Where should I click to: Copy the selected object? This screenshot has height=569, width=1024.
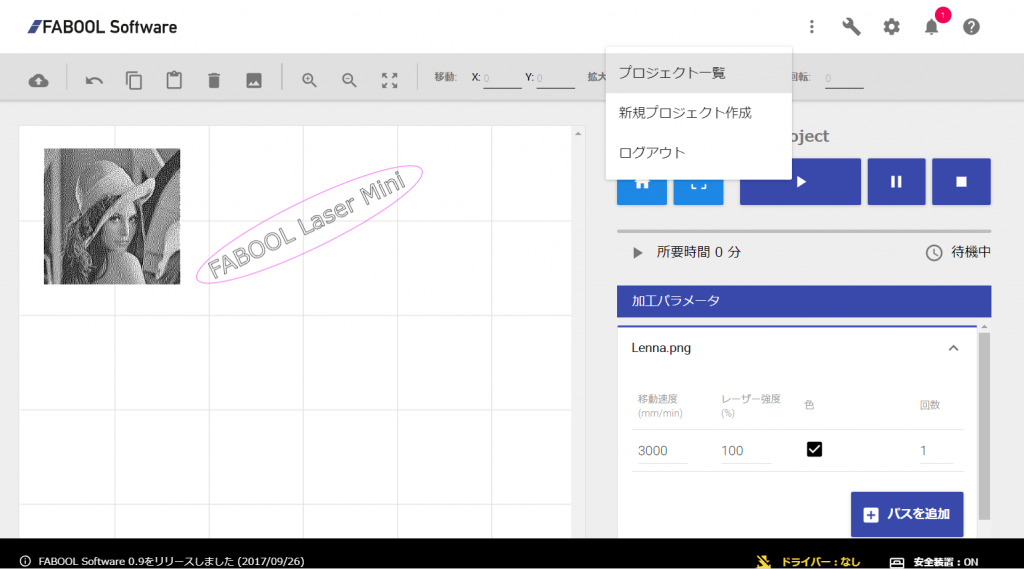(134, 80)
